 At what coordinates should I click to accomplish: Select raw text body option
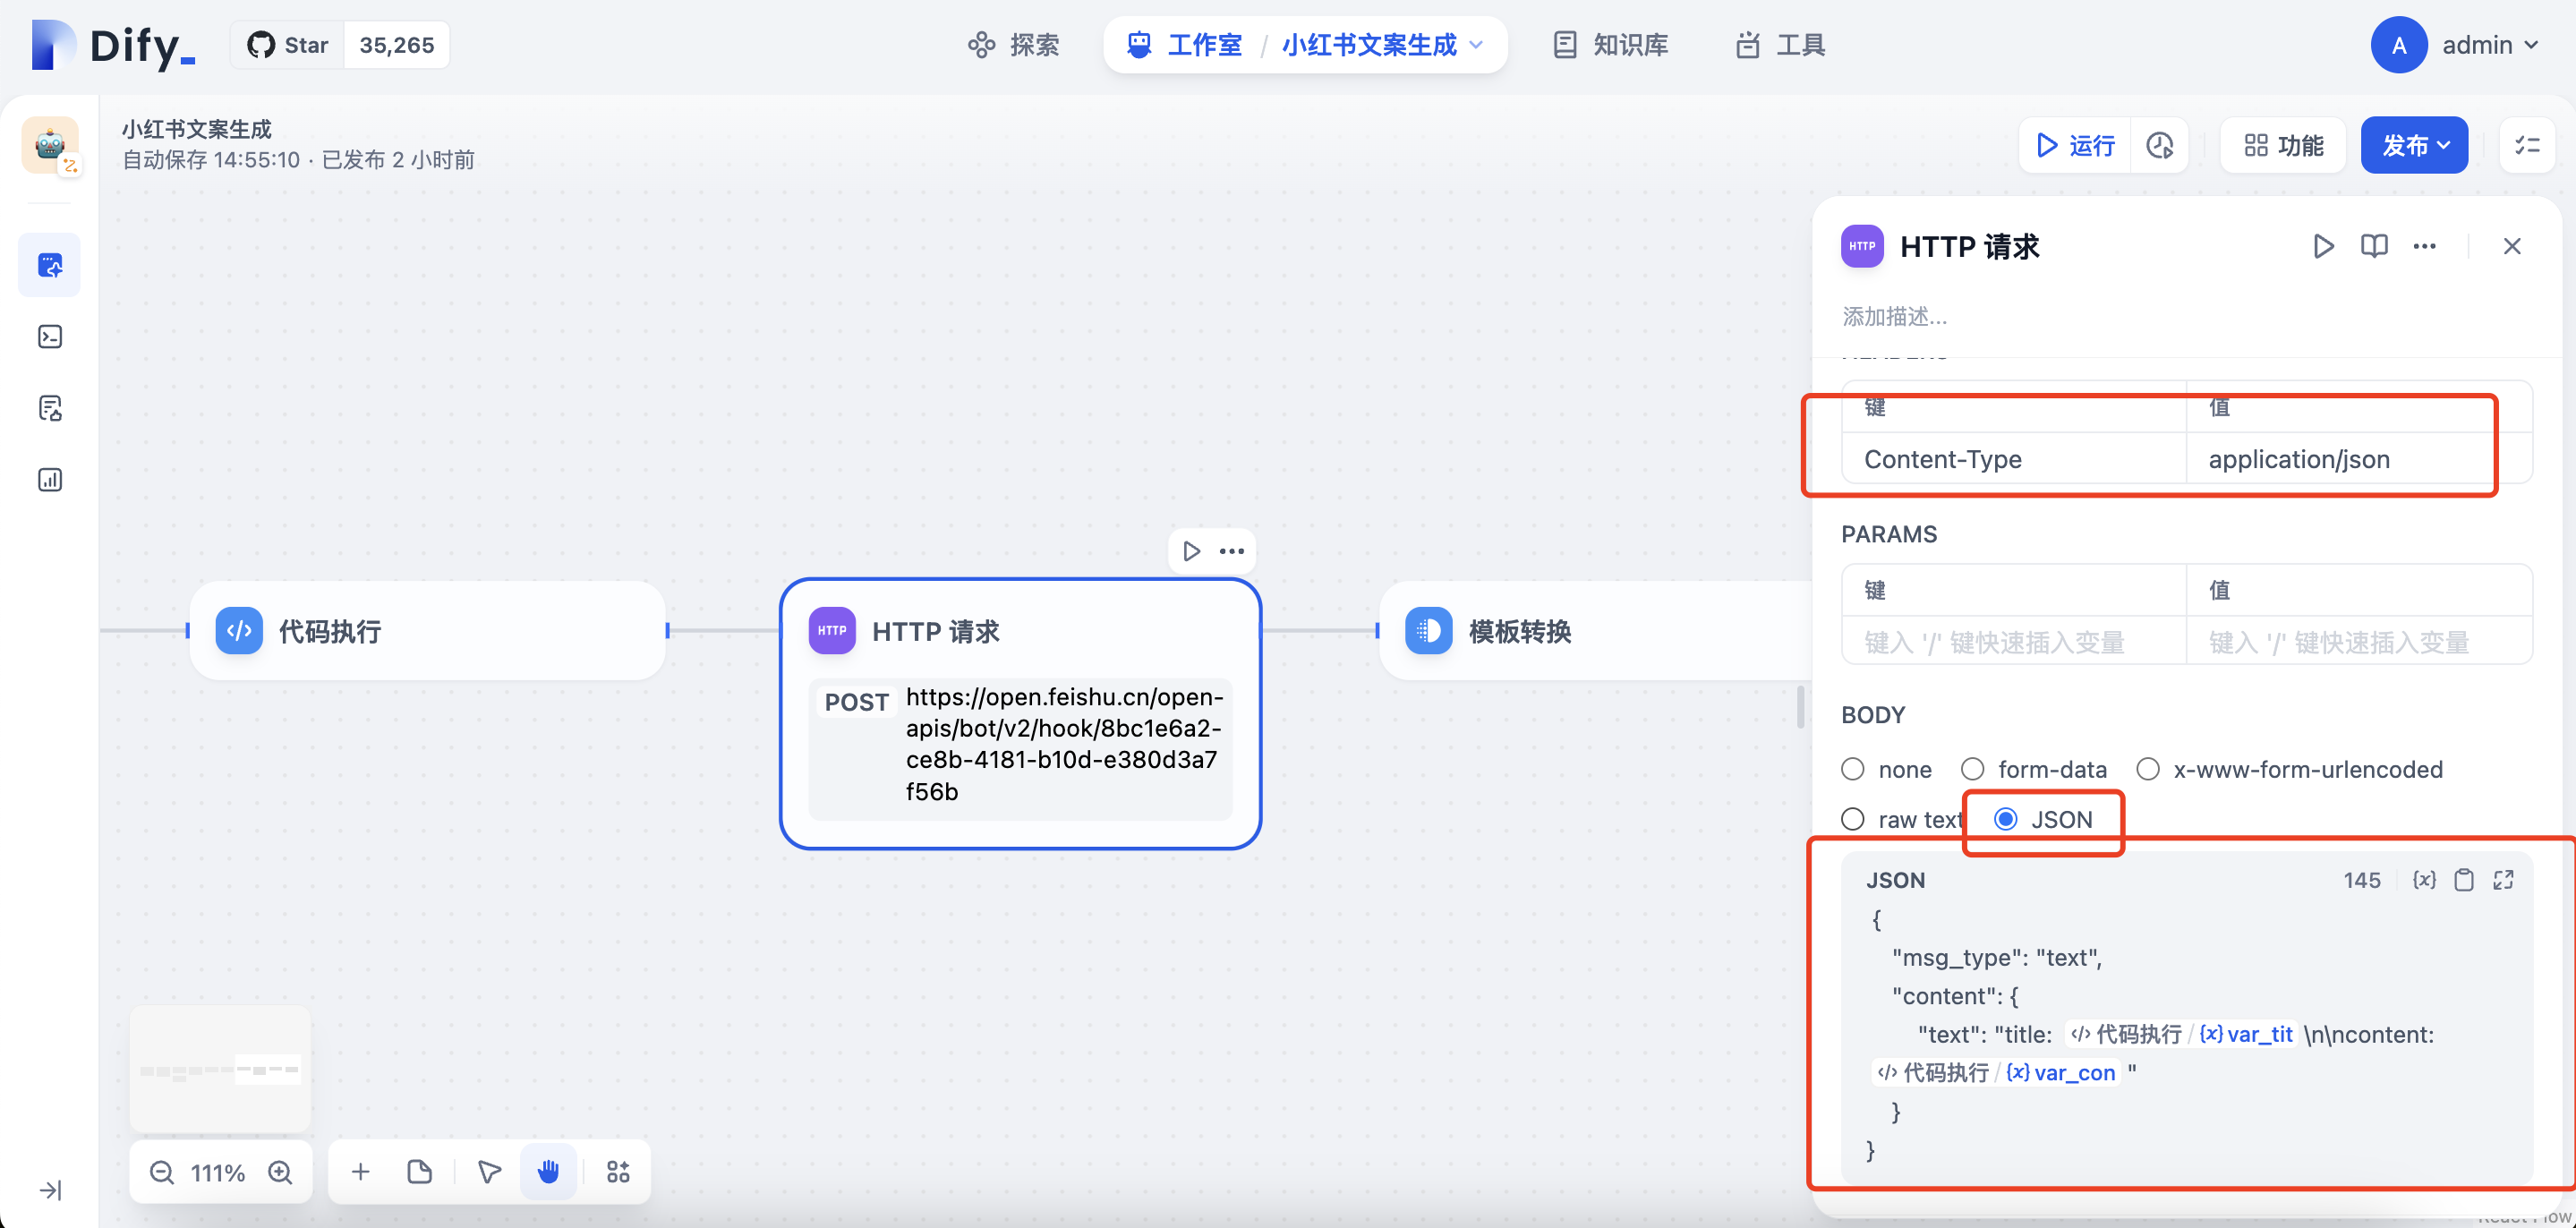[x=1853, y=820]
